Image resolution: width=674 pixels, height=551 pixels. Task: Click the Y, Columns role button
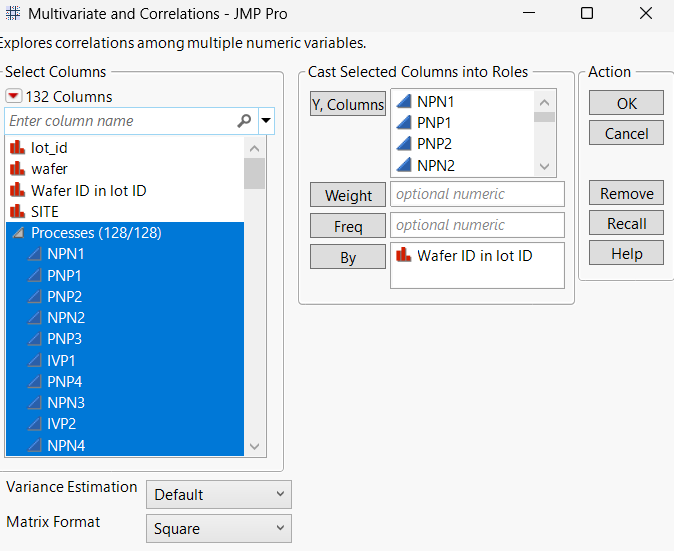coord(347,104)
